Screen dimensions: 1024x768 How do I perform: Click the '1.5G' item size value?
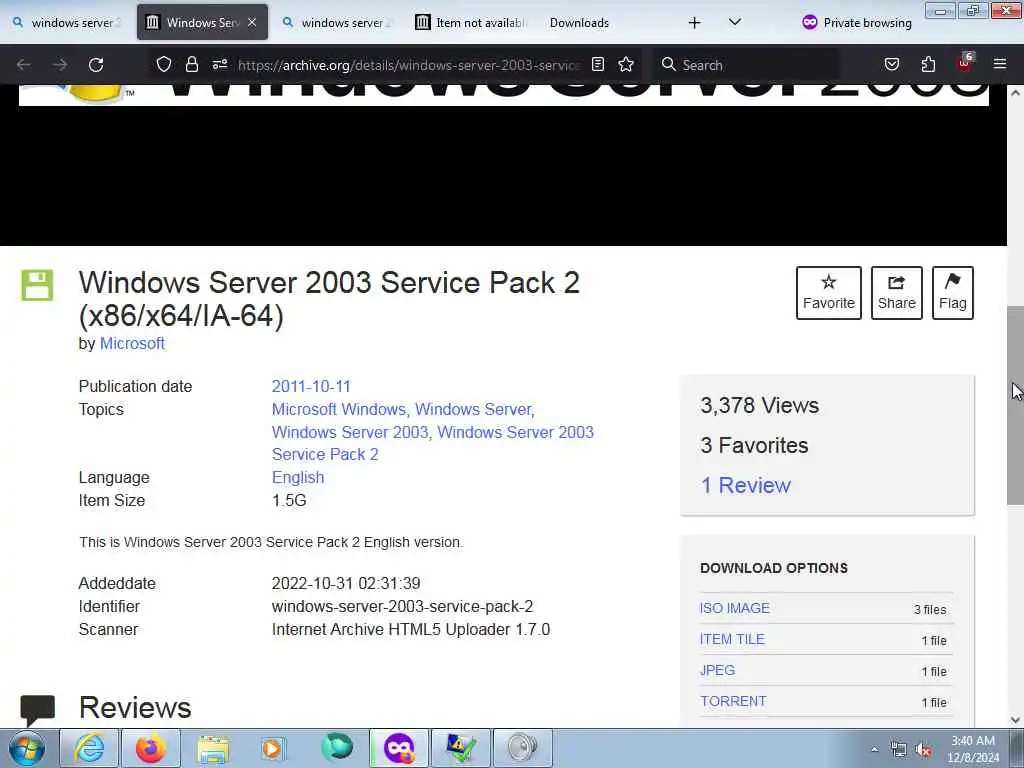(289, 500)
